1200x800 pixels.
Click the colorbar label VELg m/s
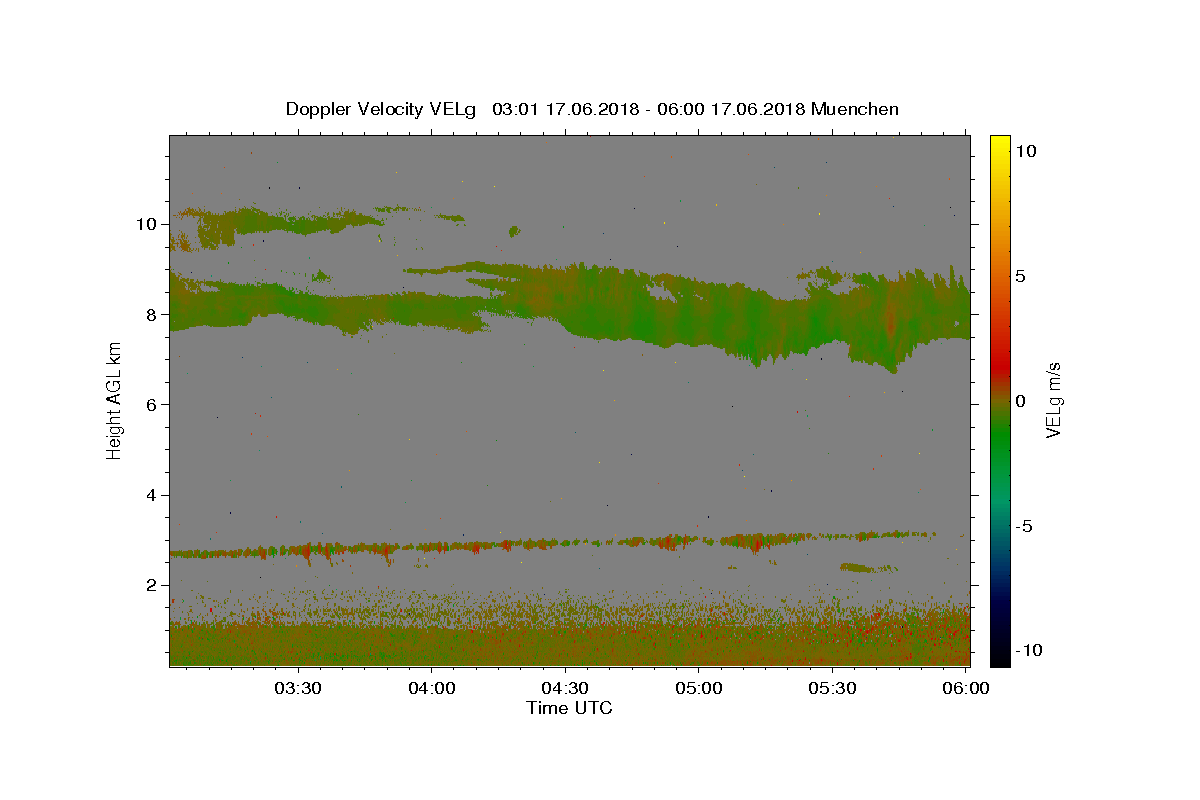tap(1053, 400)
